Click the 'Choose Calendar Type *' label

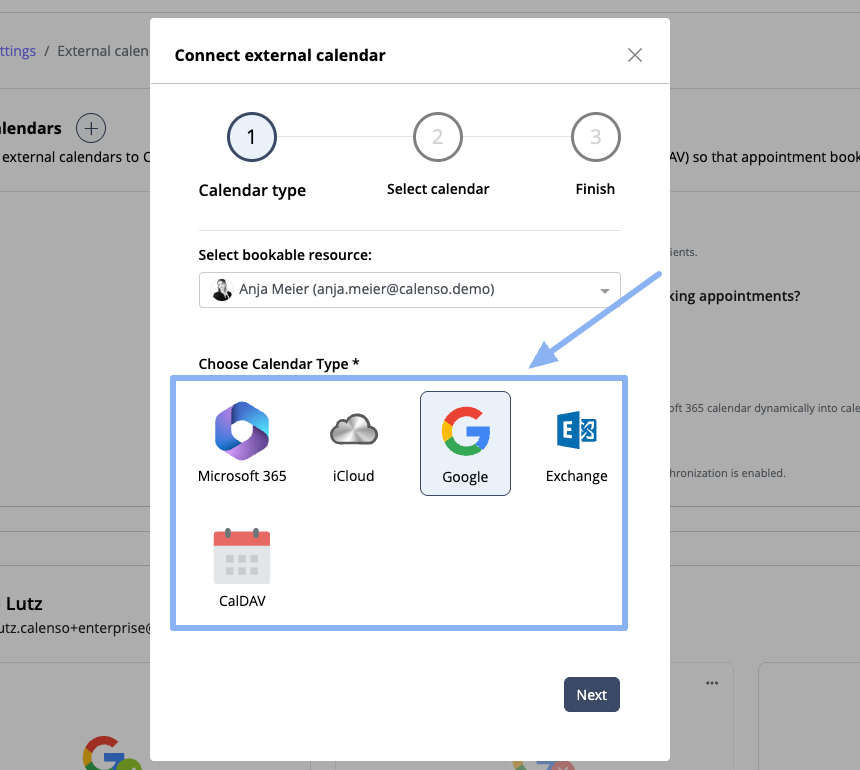pos(279,364)
